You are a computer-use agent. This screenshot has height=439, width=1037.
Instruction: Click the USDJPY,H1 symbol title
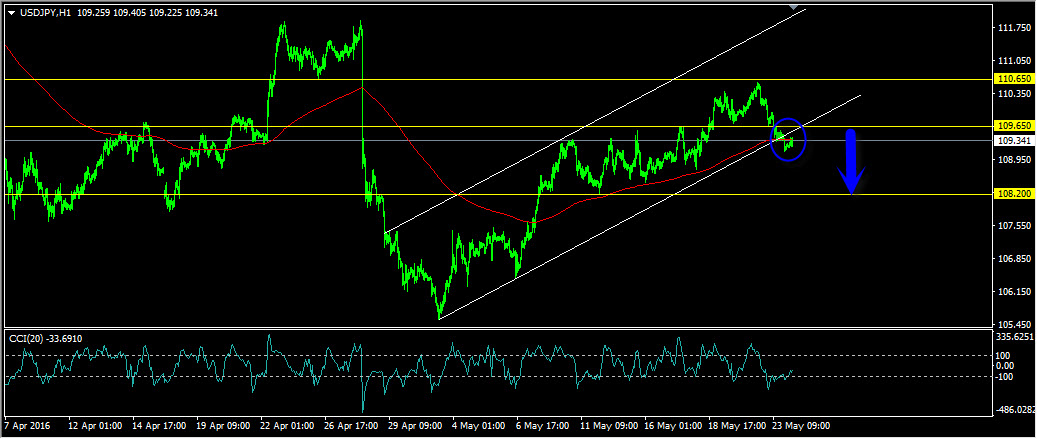44,13
